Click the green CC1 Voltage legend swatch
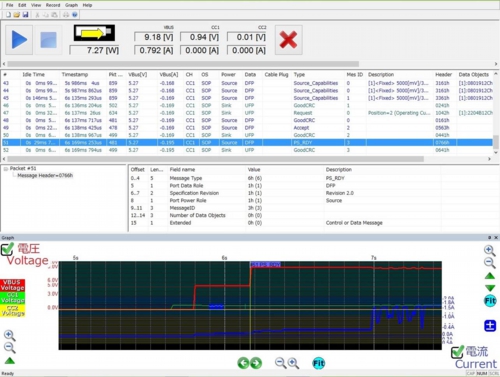Image resolution: width=500 pixels, height=377 pixels. 12,298
